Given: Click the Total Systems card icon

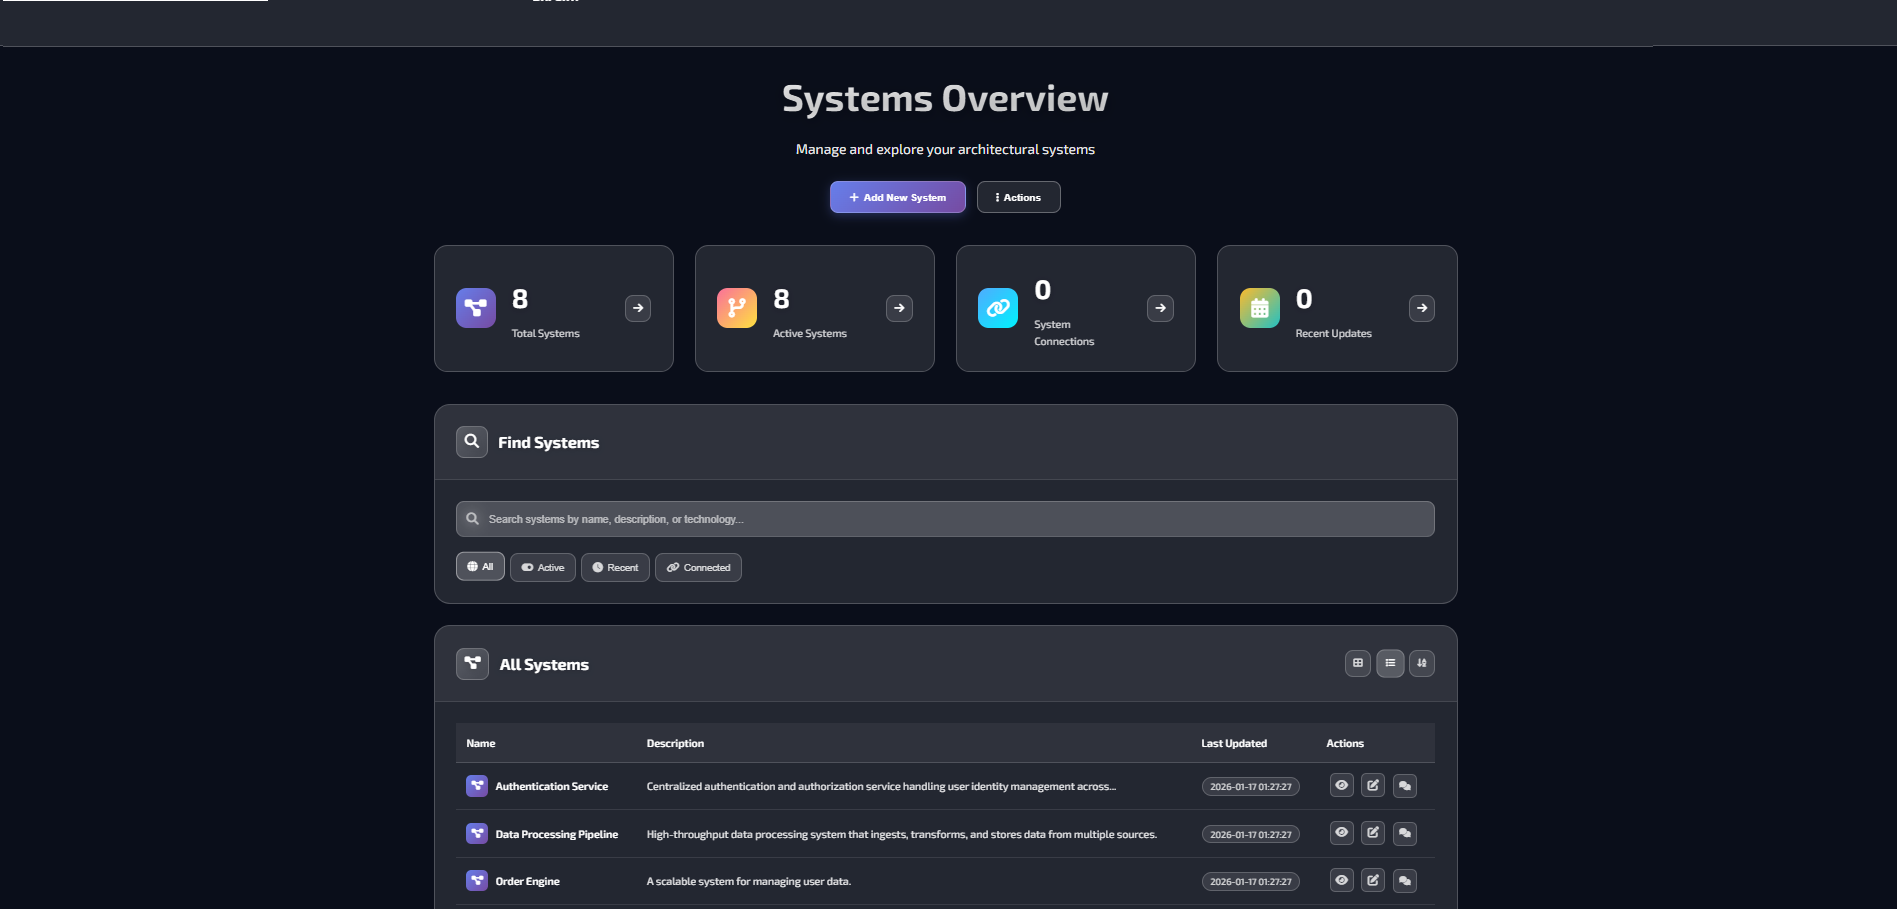Looking at the screenshot, I should point(475,308).
